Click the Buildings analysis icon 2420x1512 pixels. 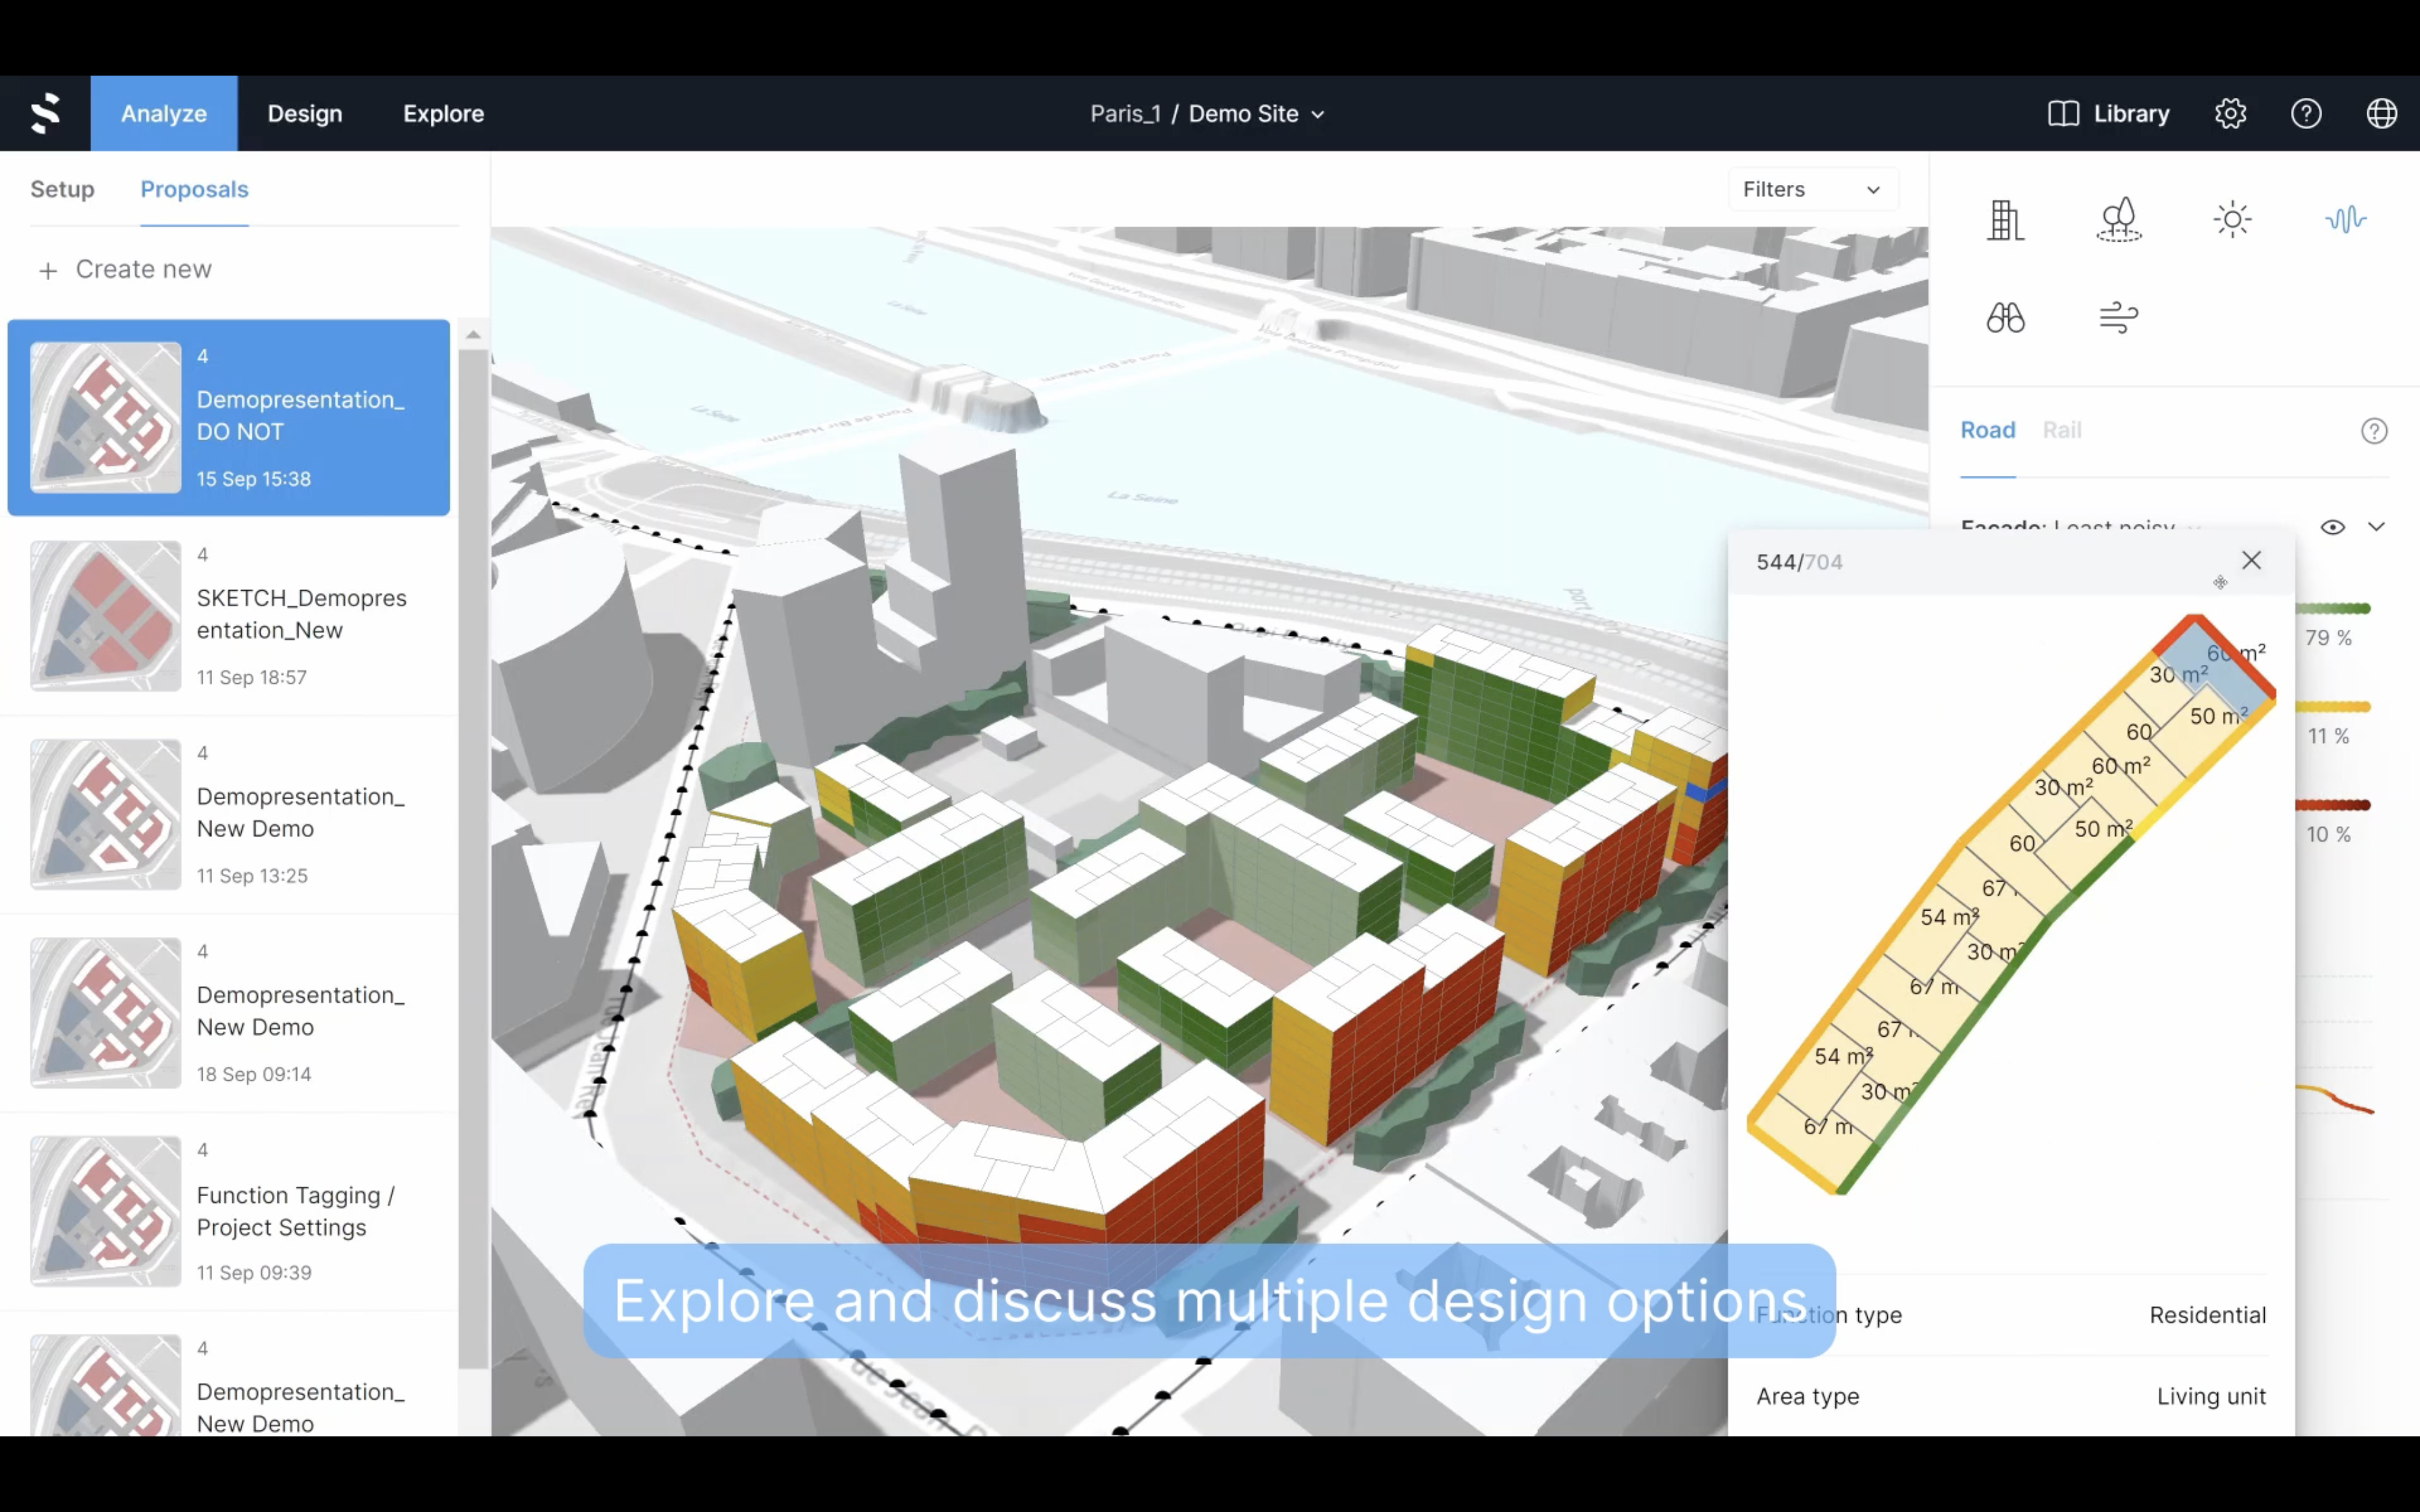(x=2006, y=219)
